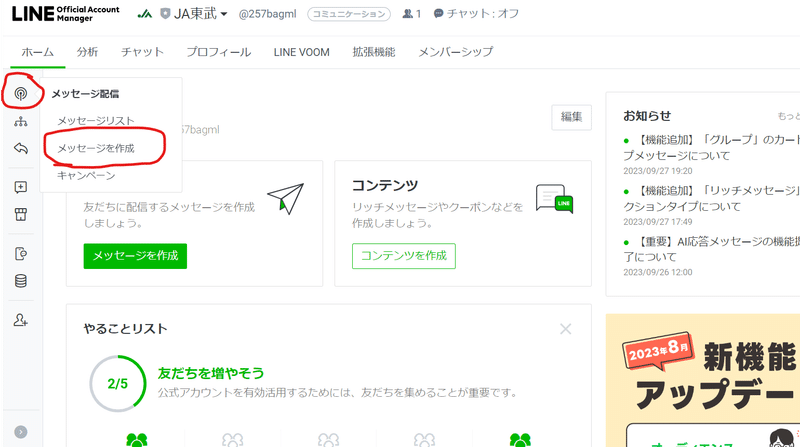Open the もっと見る link in お知らせ
800x447 pixels.
(788, 116)
